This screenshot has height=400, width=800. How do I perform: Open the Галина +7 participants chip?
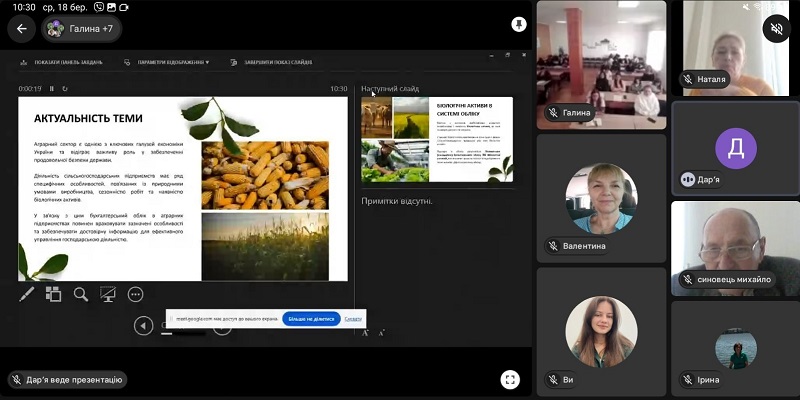point(82,29)
